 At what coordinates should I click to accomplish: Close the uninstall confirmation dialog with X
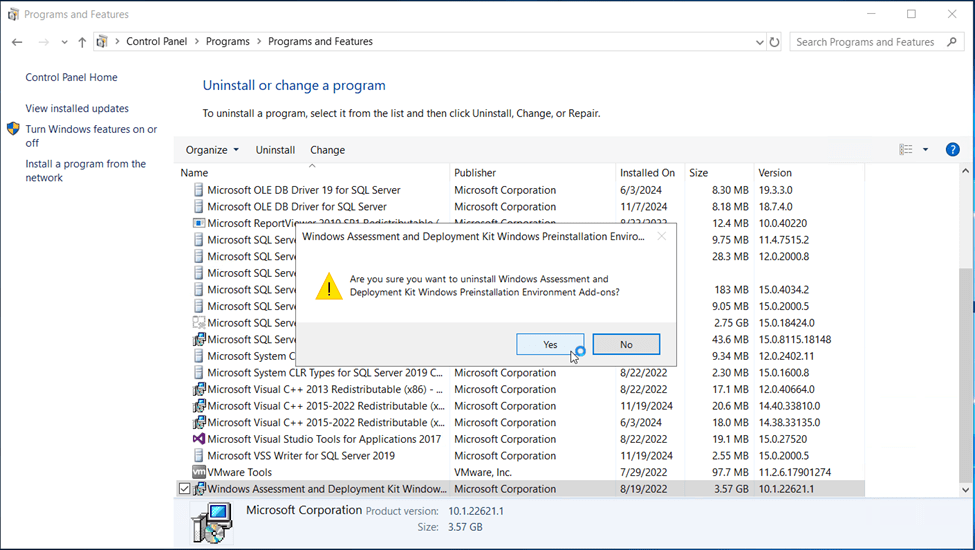pos(661,237)
